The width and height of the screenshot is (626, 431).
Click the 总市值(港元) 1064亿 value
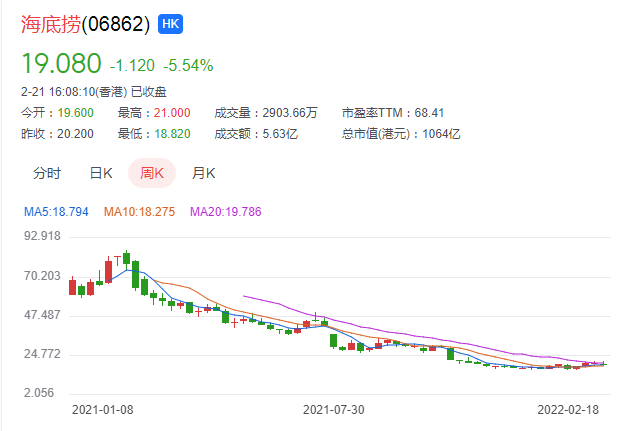(442, 134)
